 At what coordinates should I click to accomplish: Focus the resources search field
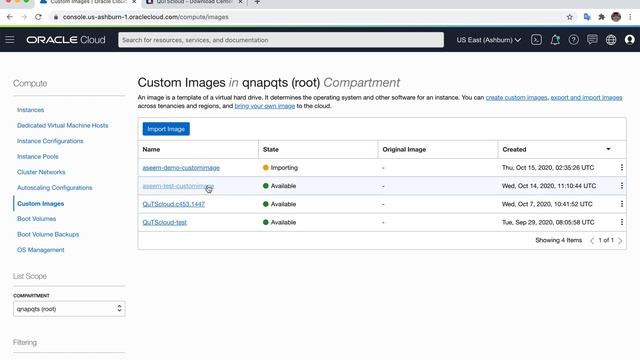[281, 40]
